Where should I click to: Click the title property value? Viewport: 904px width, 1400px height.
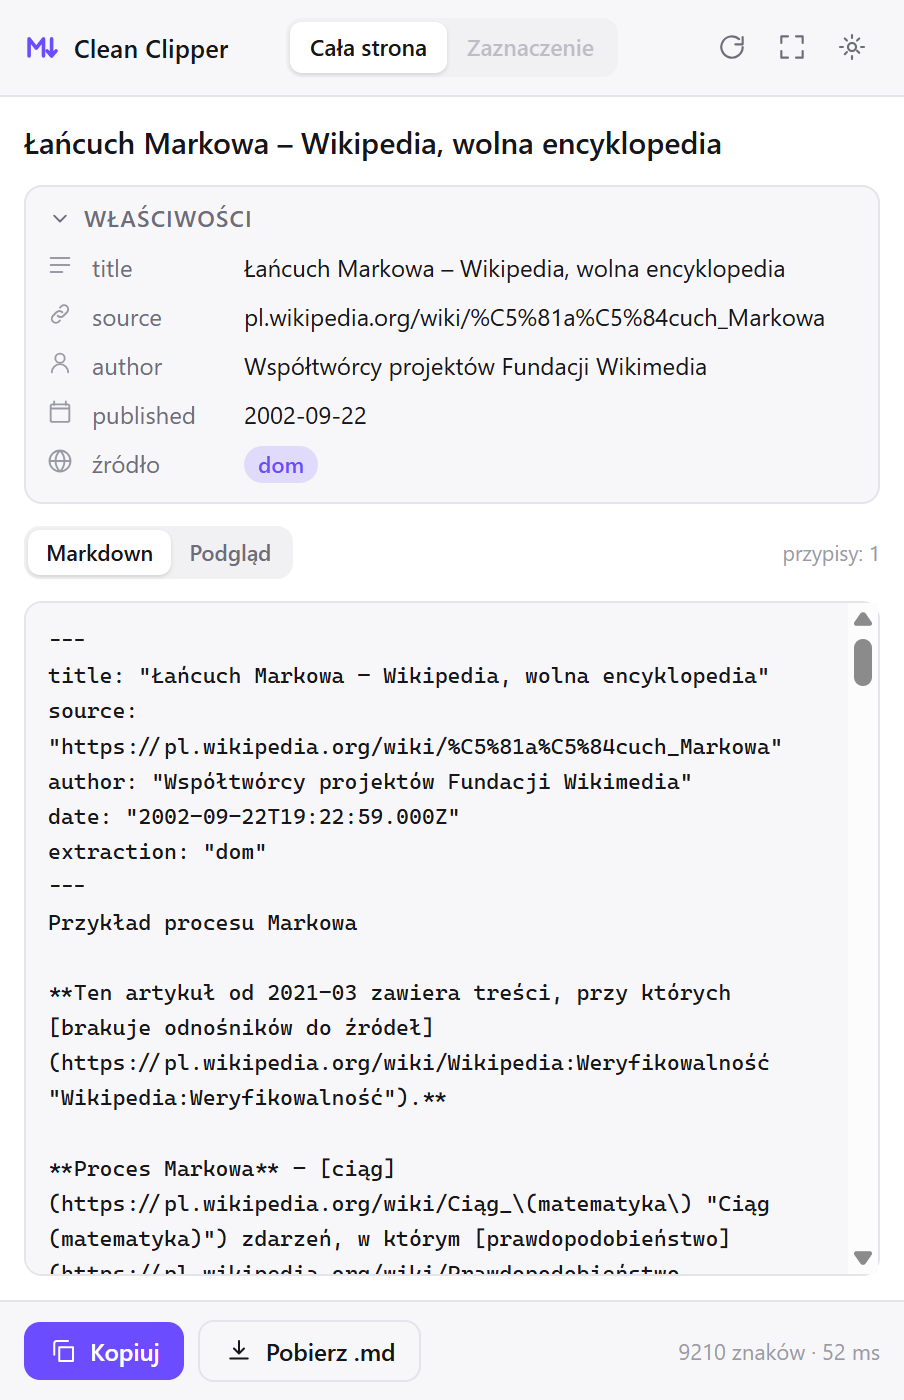coord(514,269)
